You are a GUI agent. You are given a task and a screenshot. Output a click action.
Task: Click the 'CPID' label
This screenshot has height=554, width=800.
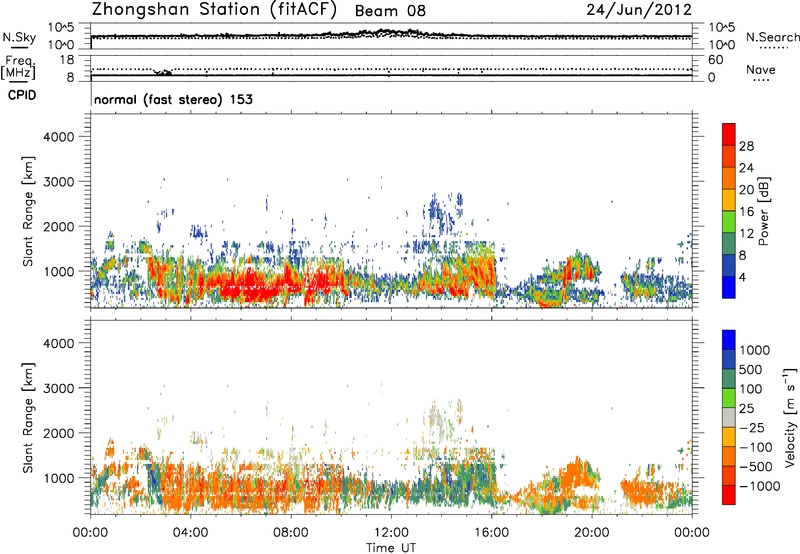(x=22, y=95)
